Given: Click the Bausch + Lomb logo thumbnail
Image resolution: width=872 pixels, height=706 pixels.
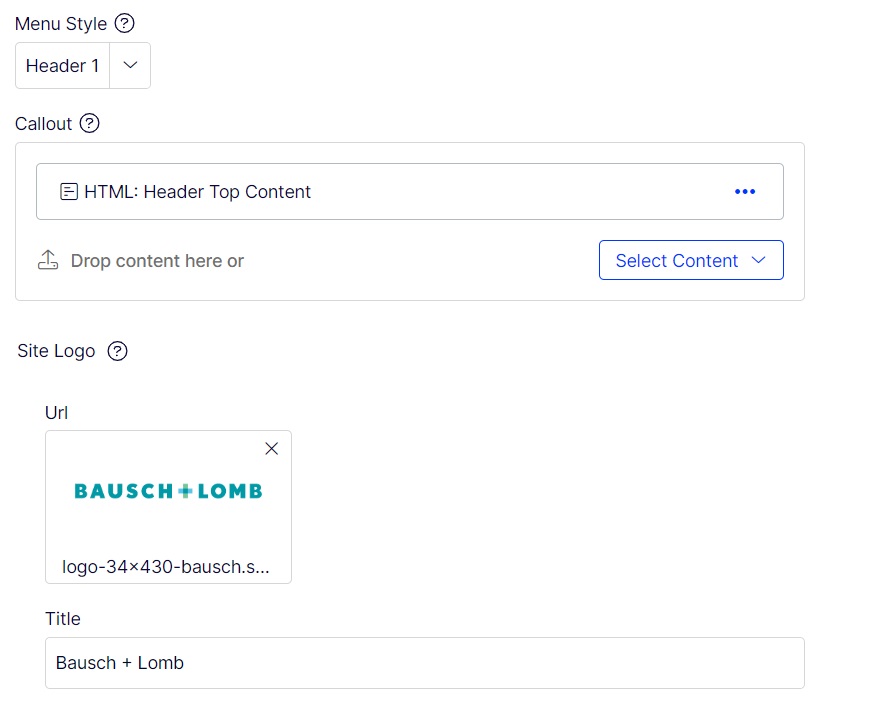Looking at the screenshot, I should [x=168, y=491].
